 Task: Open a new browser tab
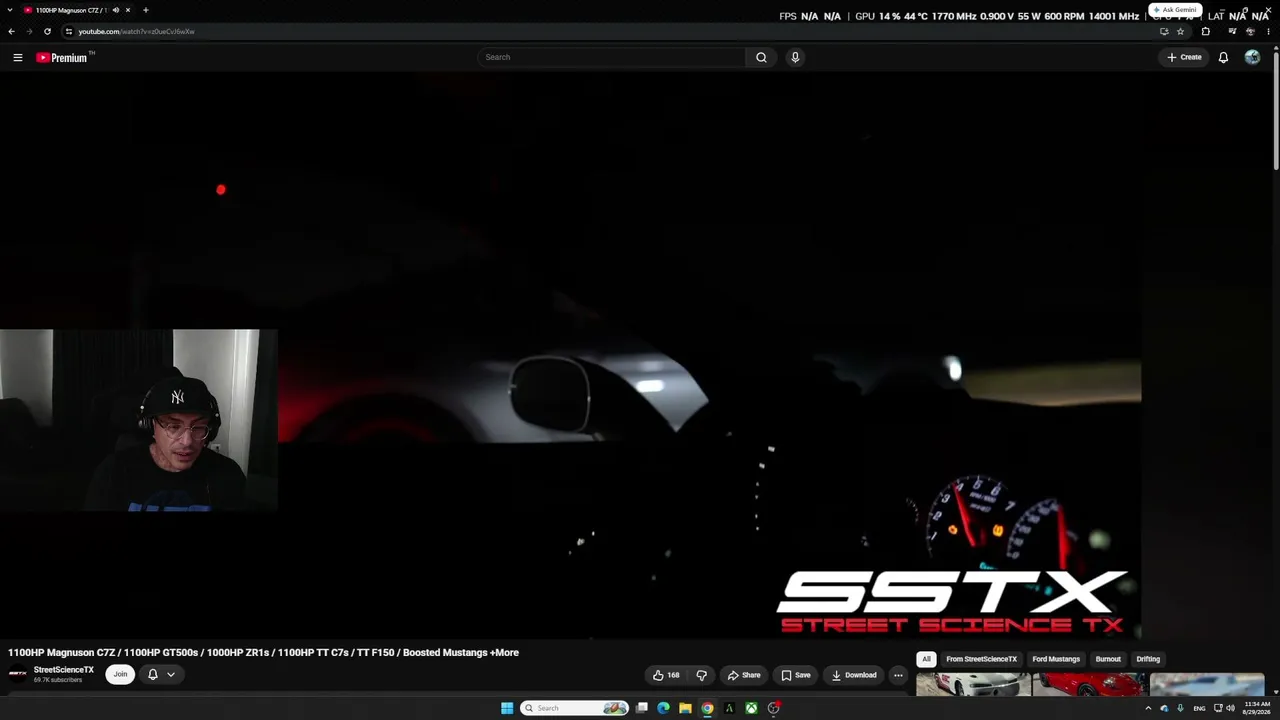146,10
